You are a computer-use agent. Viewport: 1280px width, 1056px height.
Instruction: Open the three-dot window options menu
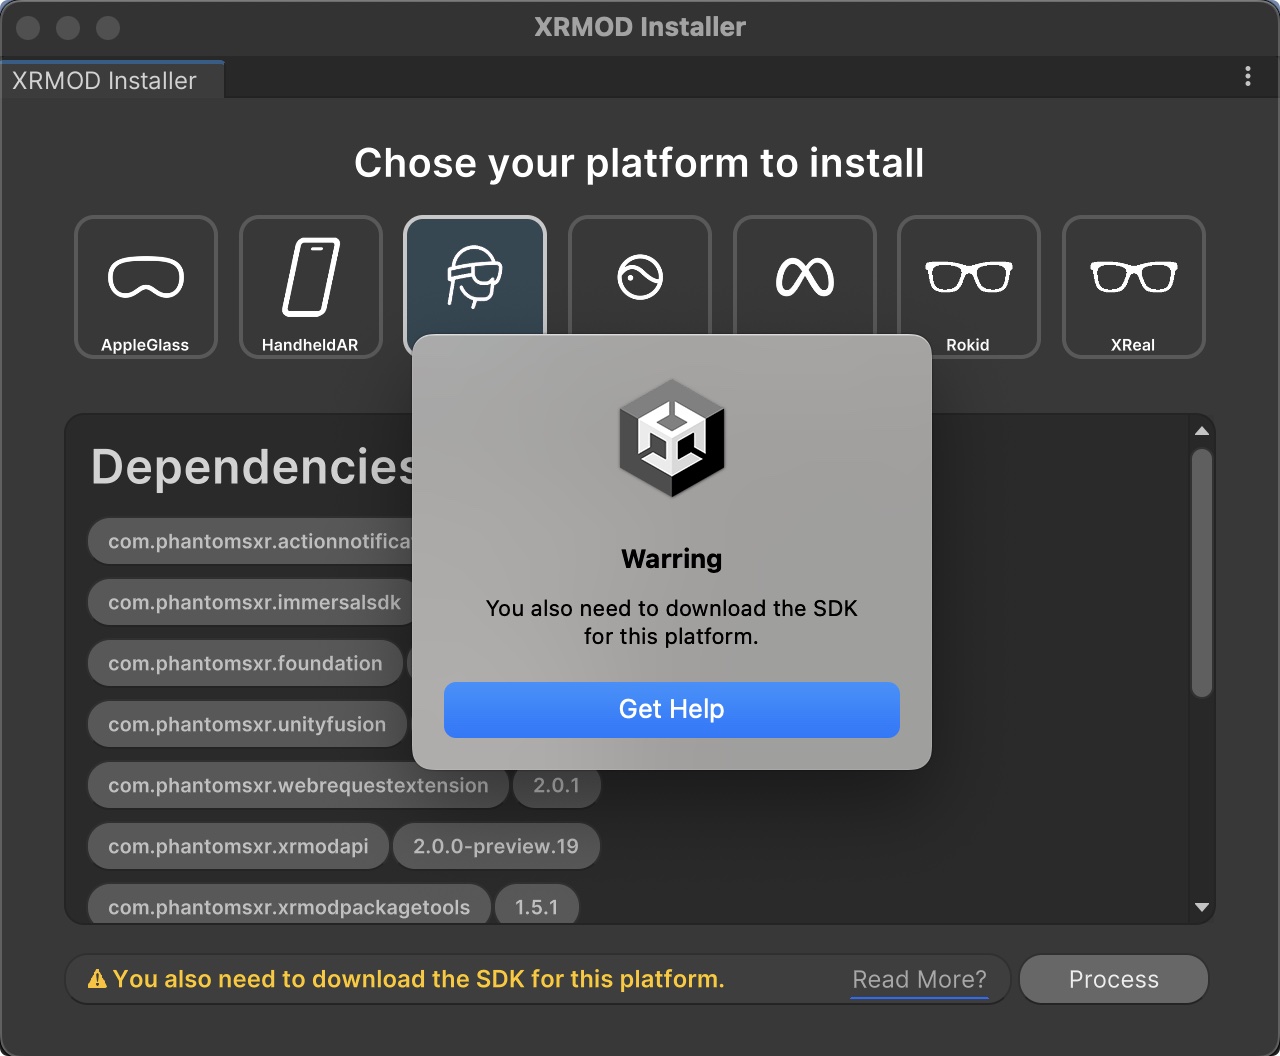(1248, 77)
